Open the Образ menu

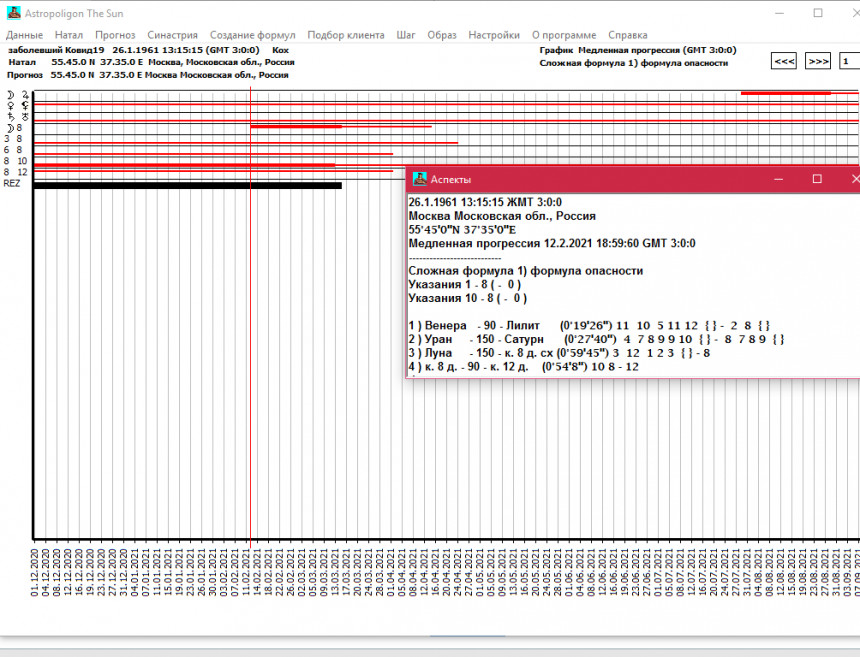442,35
